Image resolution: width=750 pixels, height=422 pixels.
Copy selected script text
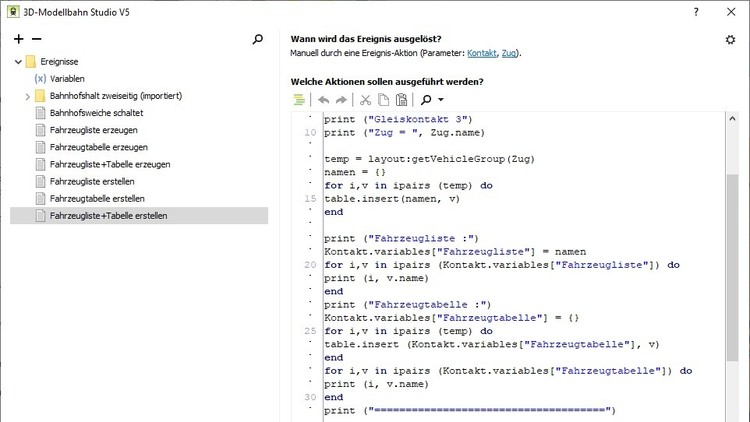[x=383, y=99]
